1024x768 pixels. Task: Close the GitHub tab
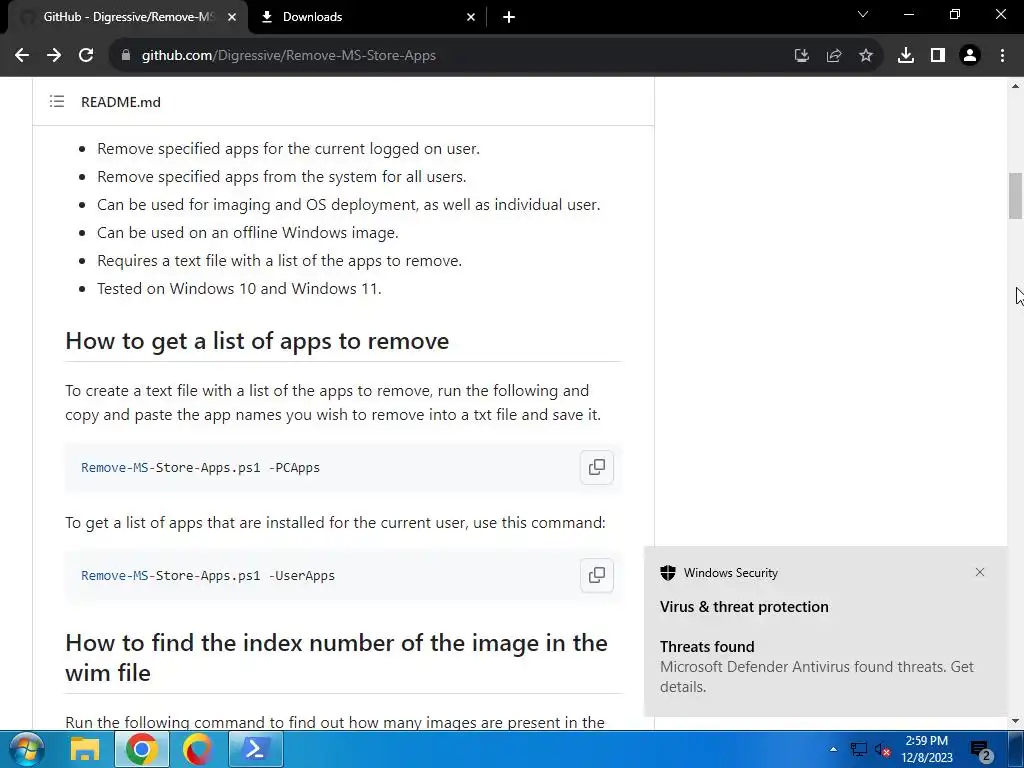pyautogui.click(x=232, y=17)
